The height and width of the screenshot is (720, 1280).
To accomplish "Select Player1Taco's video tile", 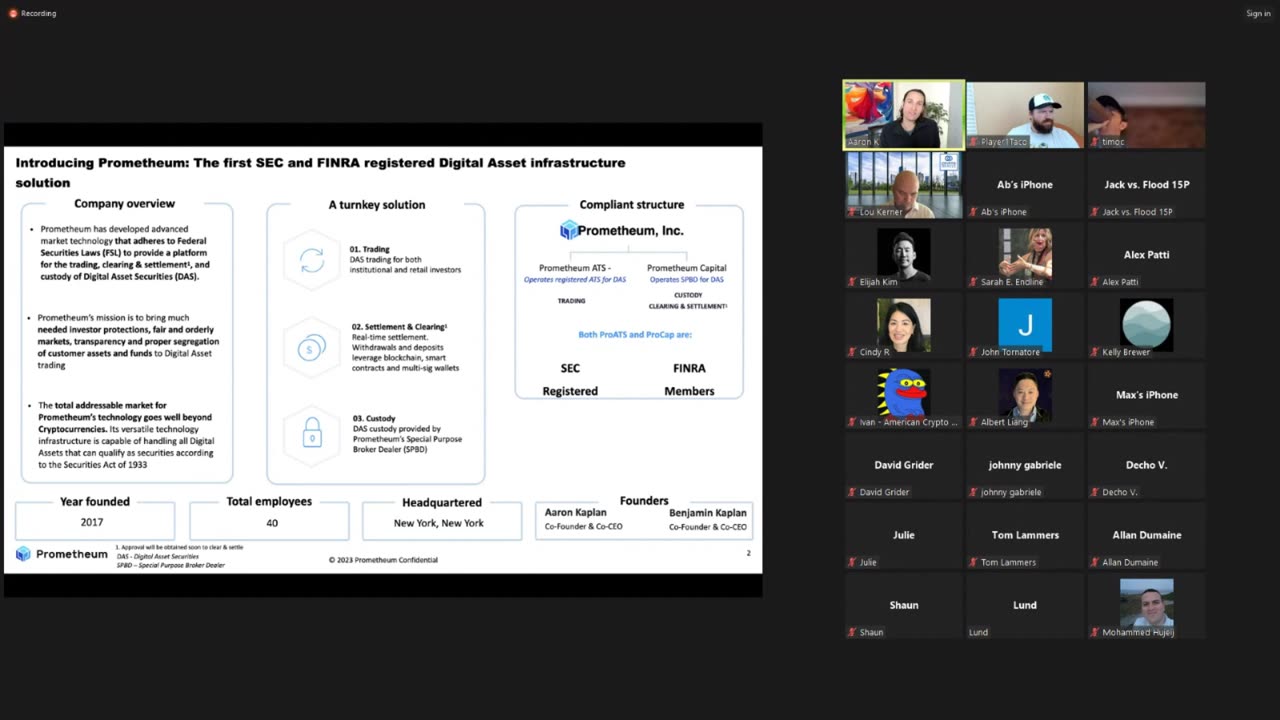I will [1025, 115].
